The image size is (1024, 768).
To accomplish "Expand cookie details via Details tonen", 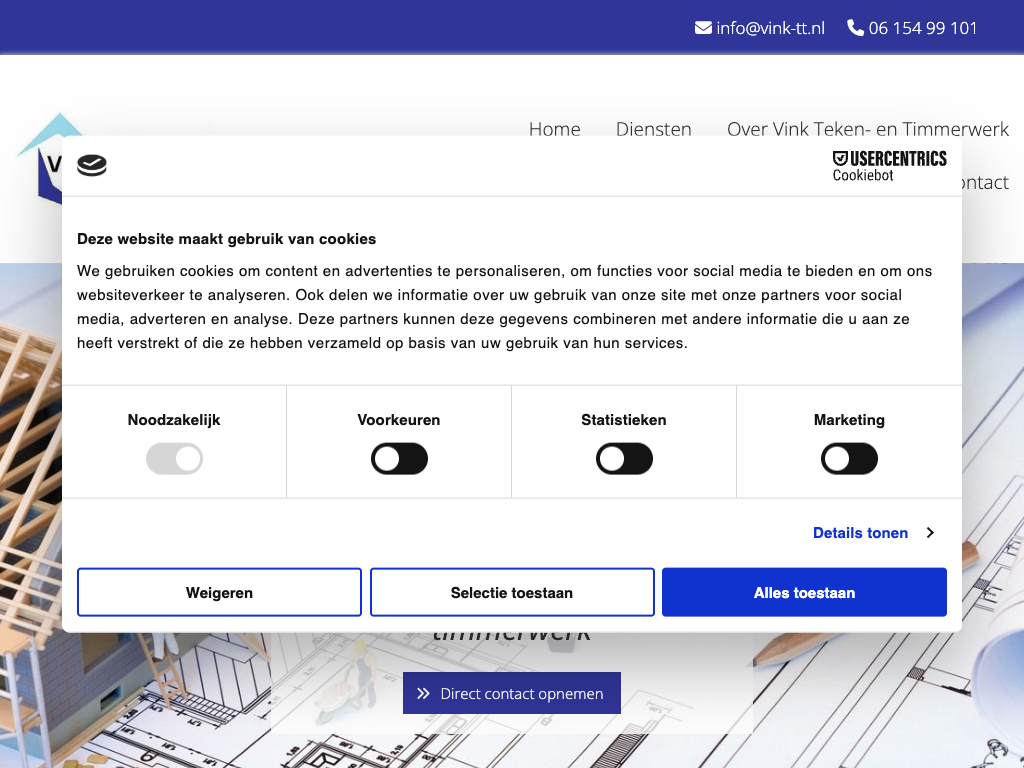I will [x=860, y=533].
